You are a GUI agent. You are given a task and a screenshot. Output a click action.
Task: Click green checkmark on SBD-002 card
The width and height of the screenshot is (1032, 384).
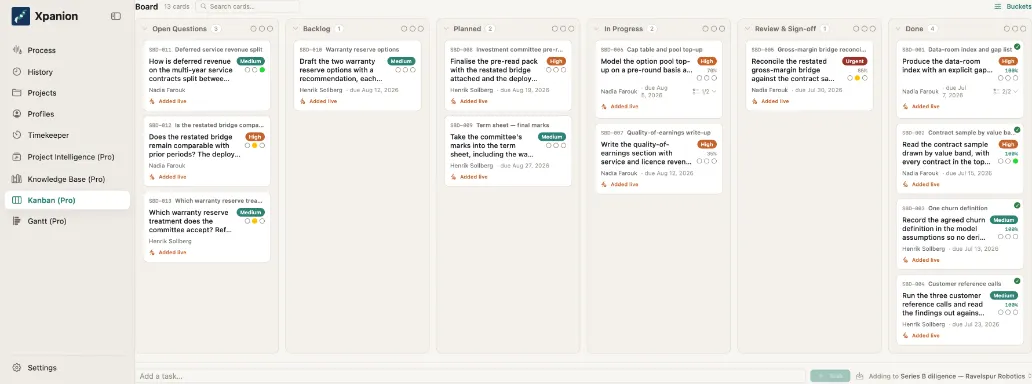coord(1018,130)
